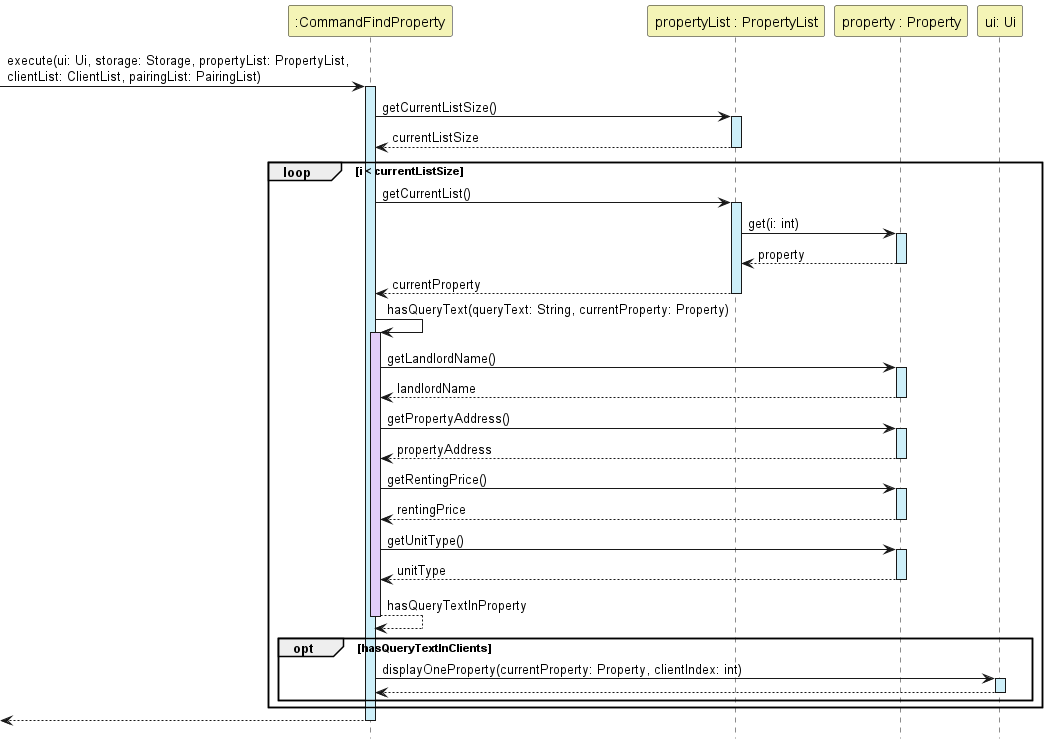Click the Property activation box for getPropertyAddress

(x=901, y=443)
